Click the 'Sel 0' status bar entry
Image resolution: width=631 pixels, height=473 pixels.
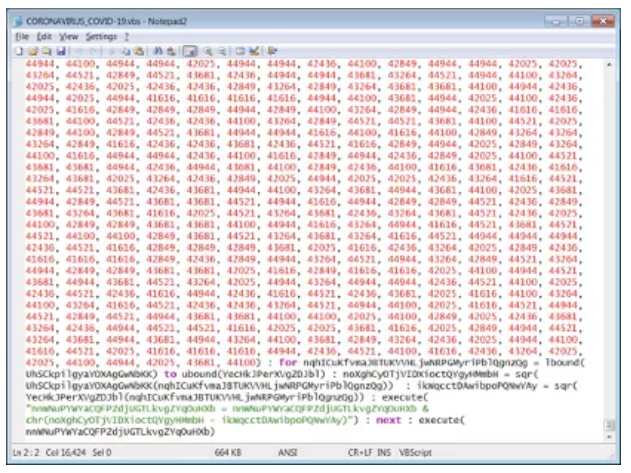pos(102,452)
